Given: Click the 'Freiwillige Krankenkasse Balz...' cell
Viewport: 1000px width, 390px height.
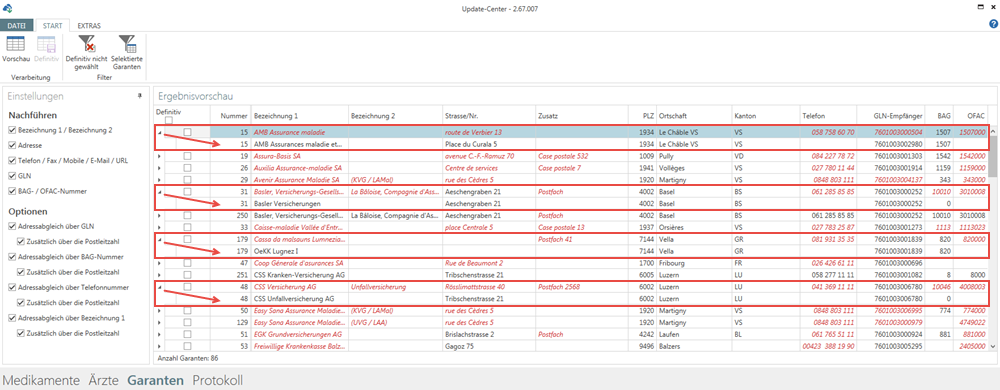Looking at the screenshot, I should click(x=300, y=346).
